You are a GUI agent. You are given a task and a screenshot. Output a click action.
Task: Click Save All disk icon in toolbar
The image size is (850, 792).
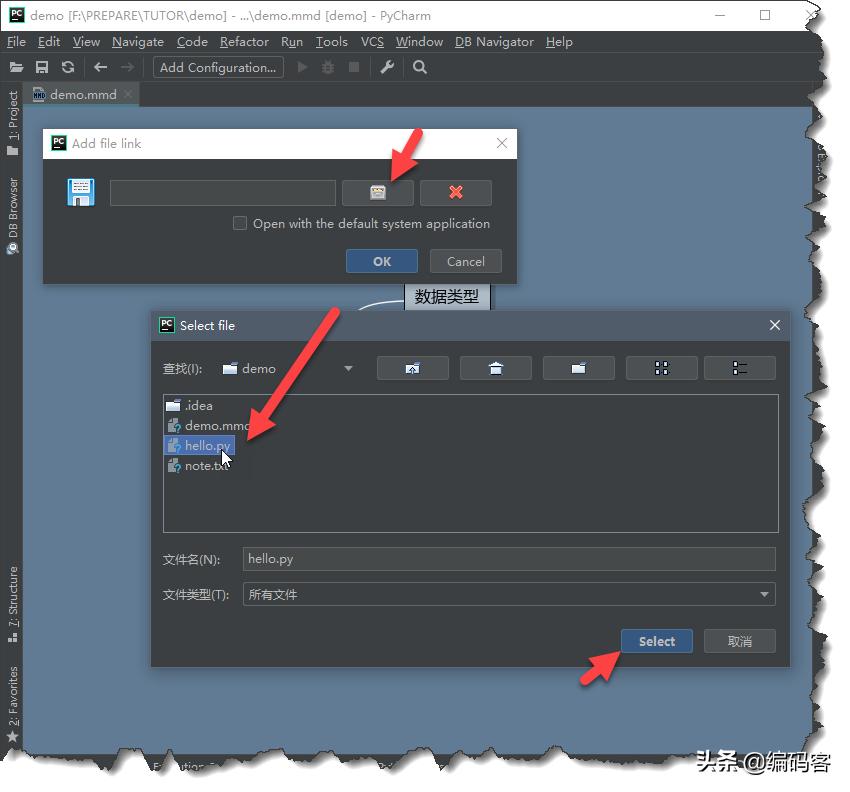point(42,67)
